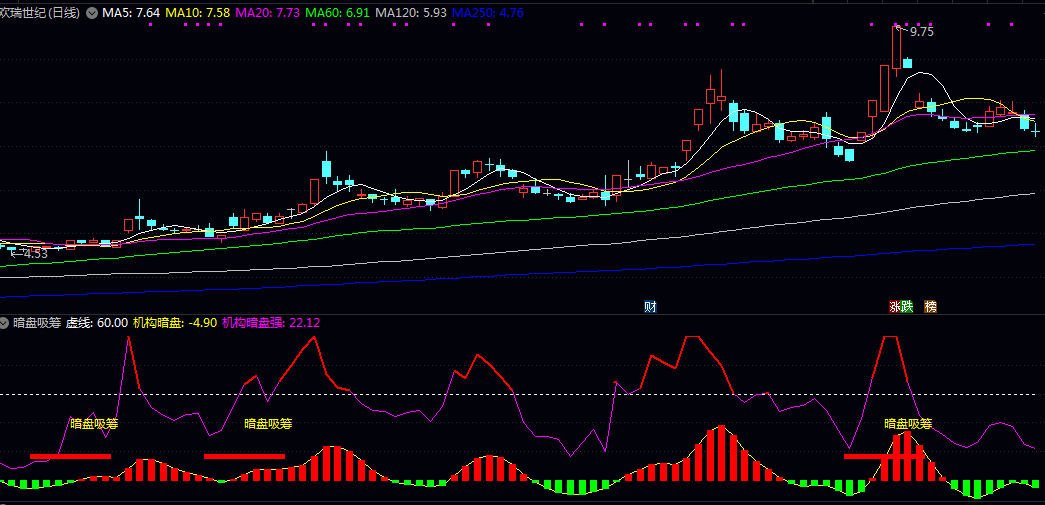Screen dimensions: 1045x505
Task: Click the 4.53 low price label
Action: [x=35, y=253]
